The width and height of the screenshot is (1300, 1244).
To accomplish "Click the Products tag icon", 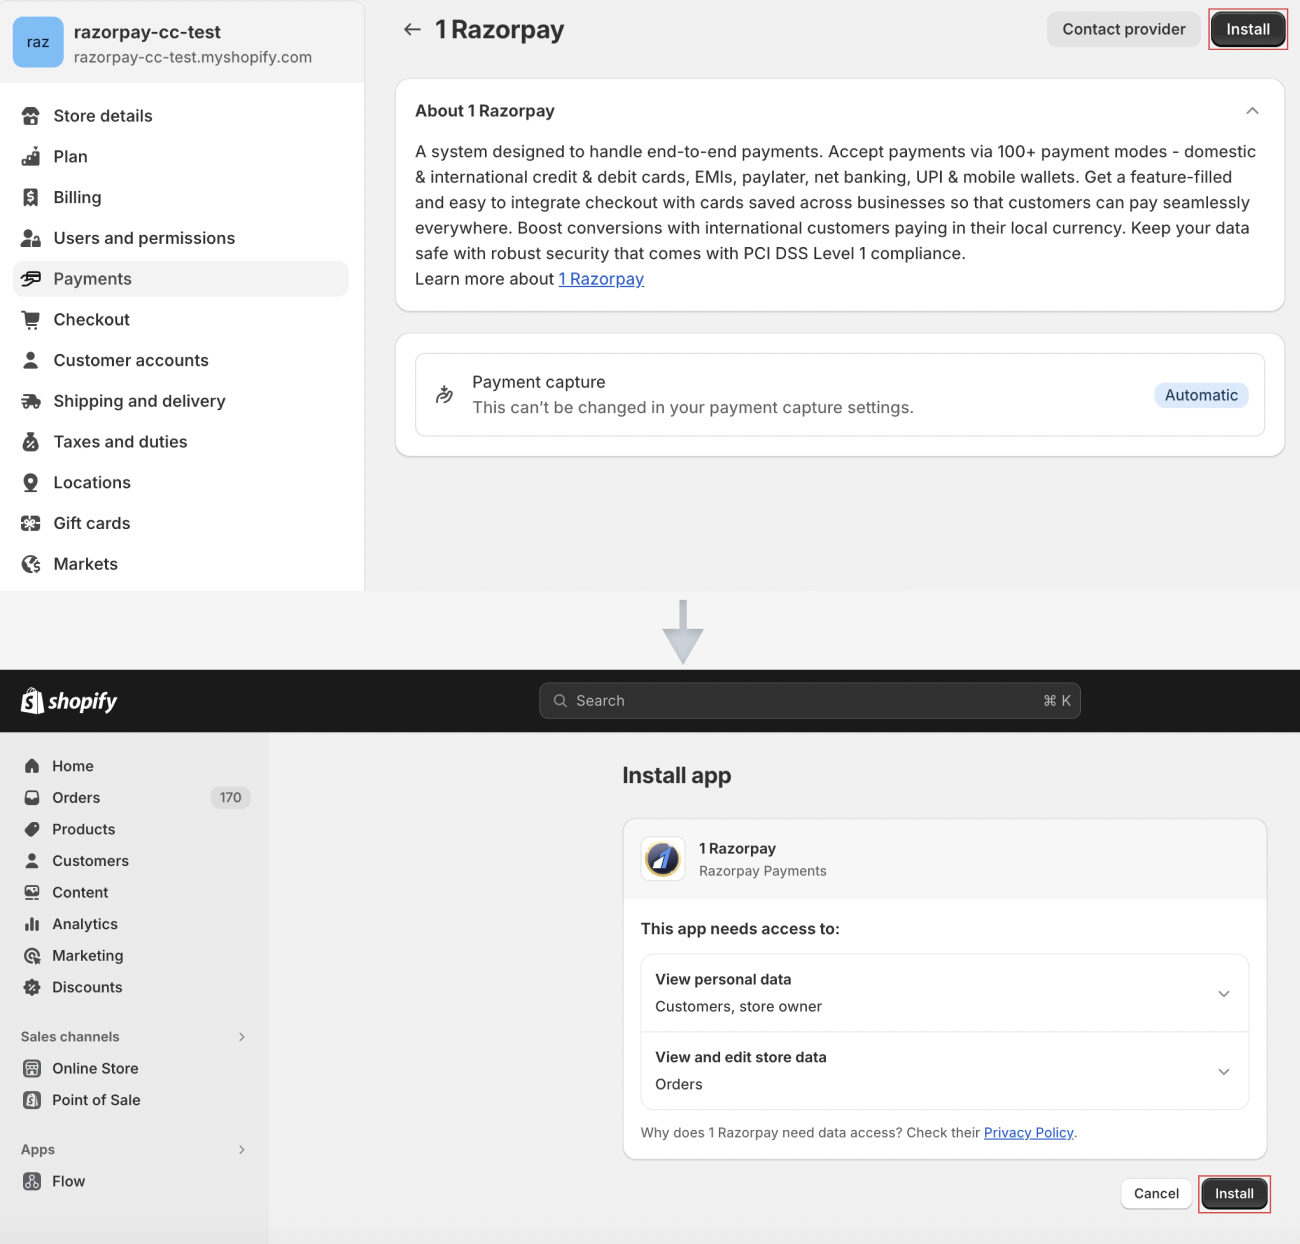I will click(32, 829).
